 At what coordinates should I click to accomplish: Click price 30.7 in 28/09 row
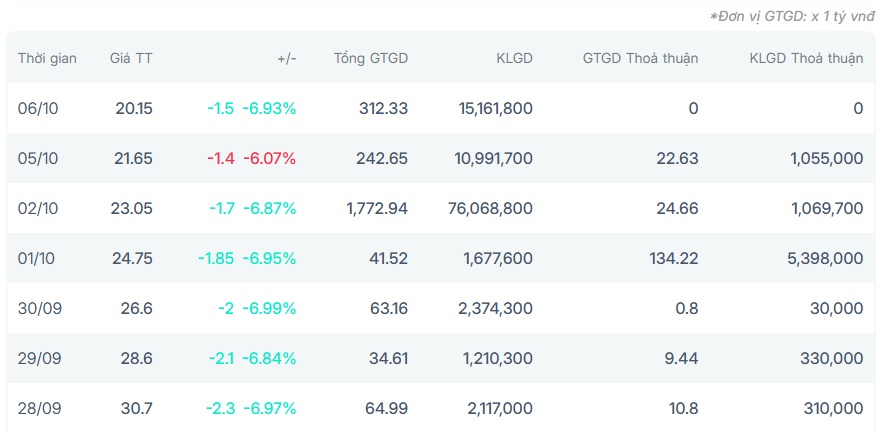136,408
